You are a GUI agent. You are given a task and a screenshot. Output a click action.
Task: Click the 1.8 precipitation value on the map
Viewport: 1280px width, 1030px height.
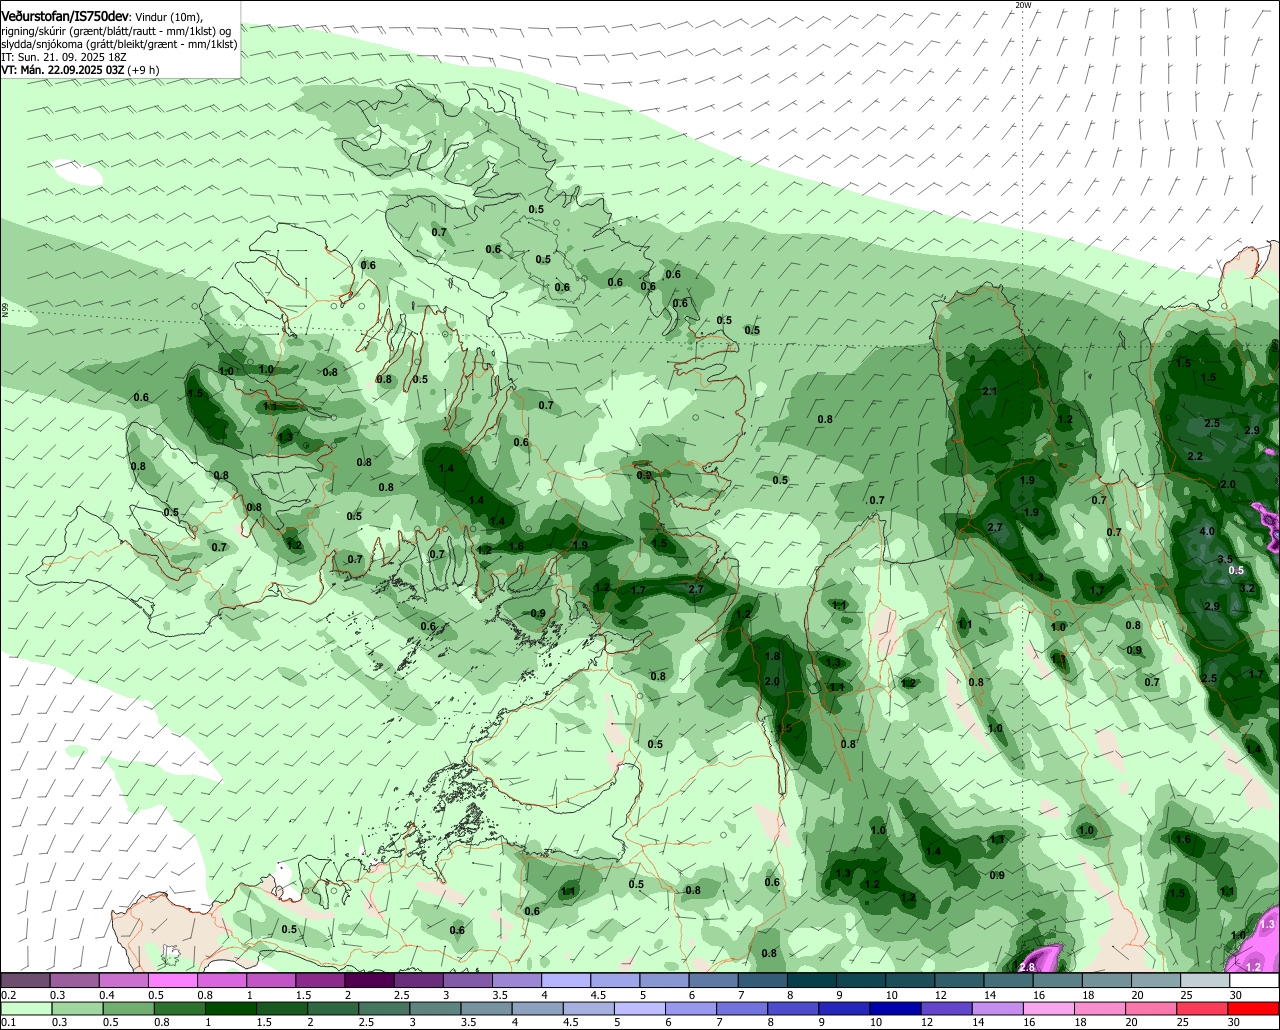(x=772, y=656)
